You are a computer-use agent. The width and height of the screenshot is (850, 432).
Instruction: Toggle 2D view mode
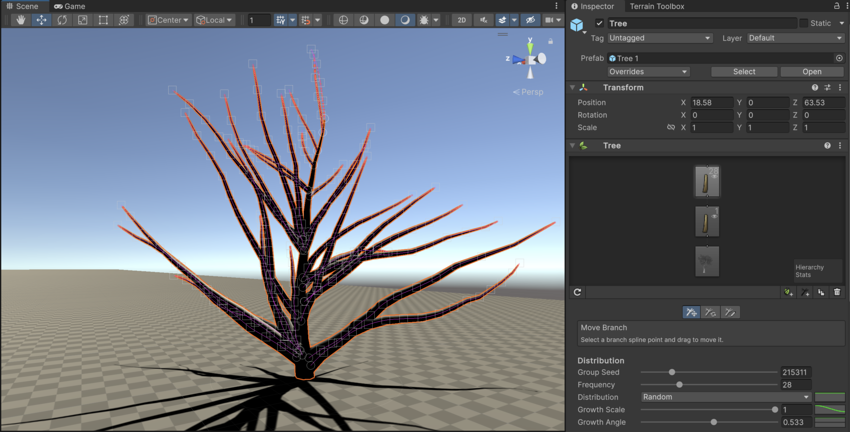click(461, 20)
